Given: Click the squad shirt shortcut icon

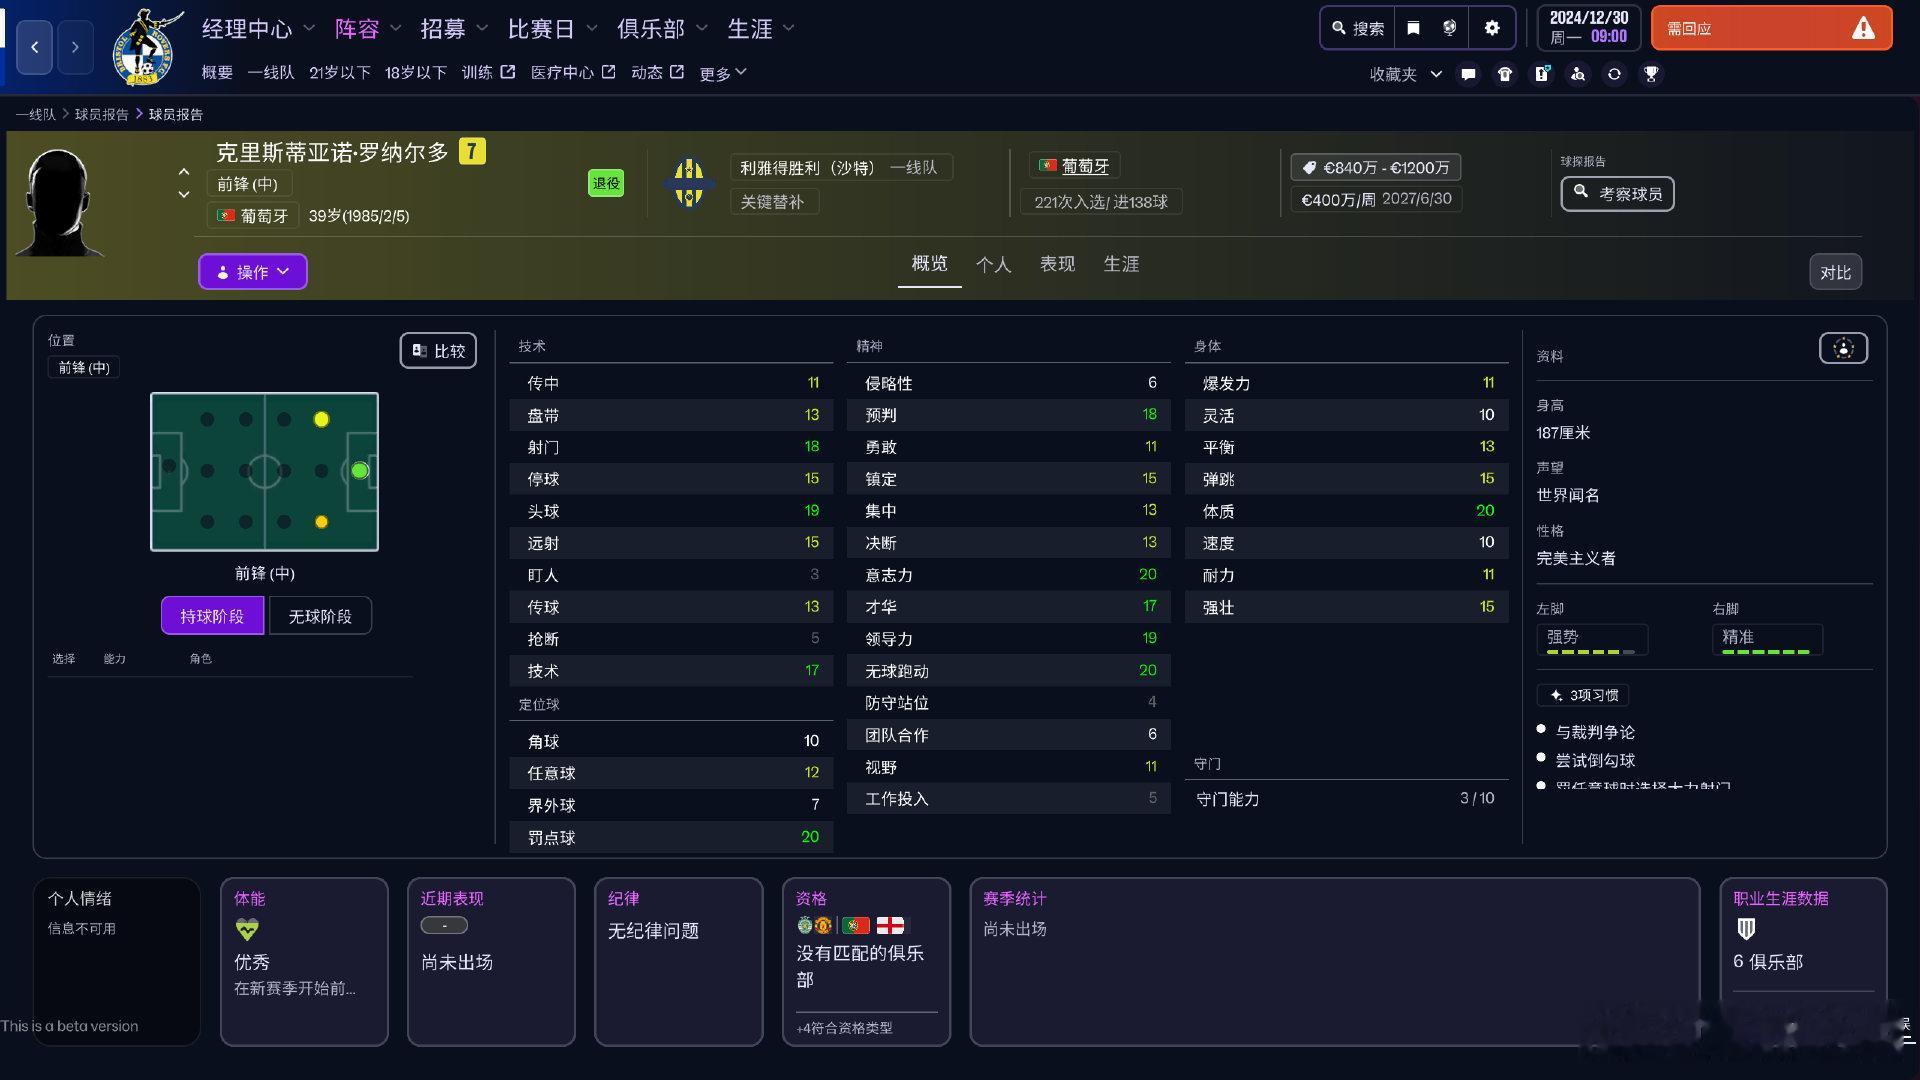Looking at the screenshot, I should [1504, 74].
